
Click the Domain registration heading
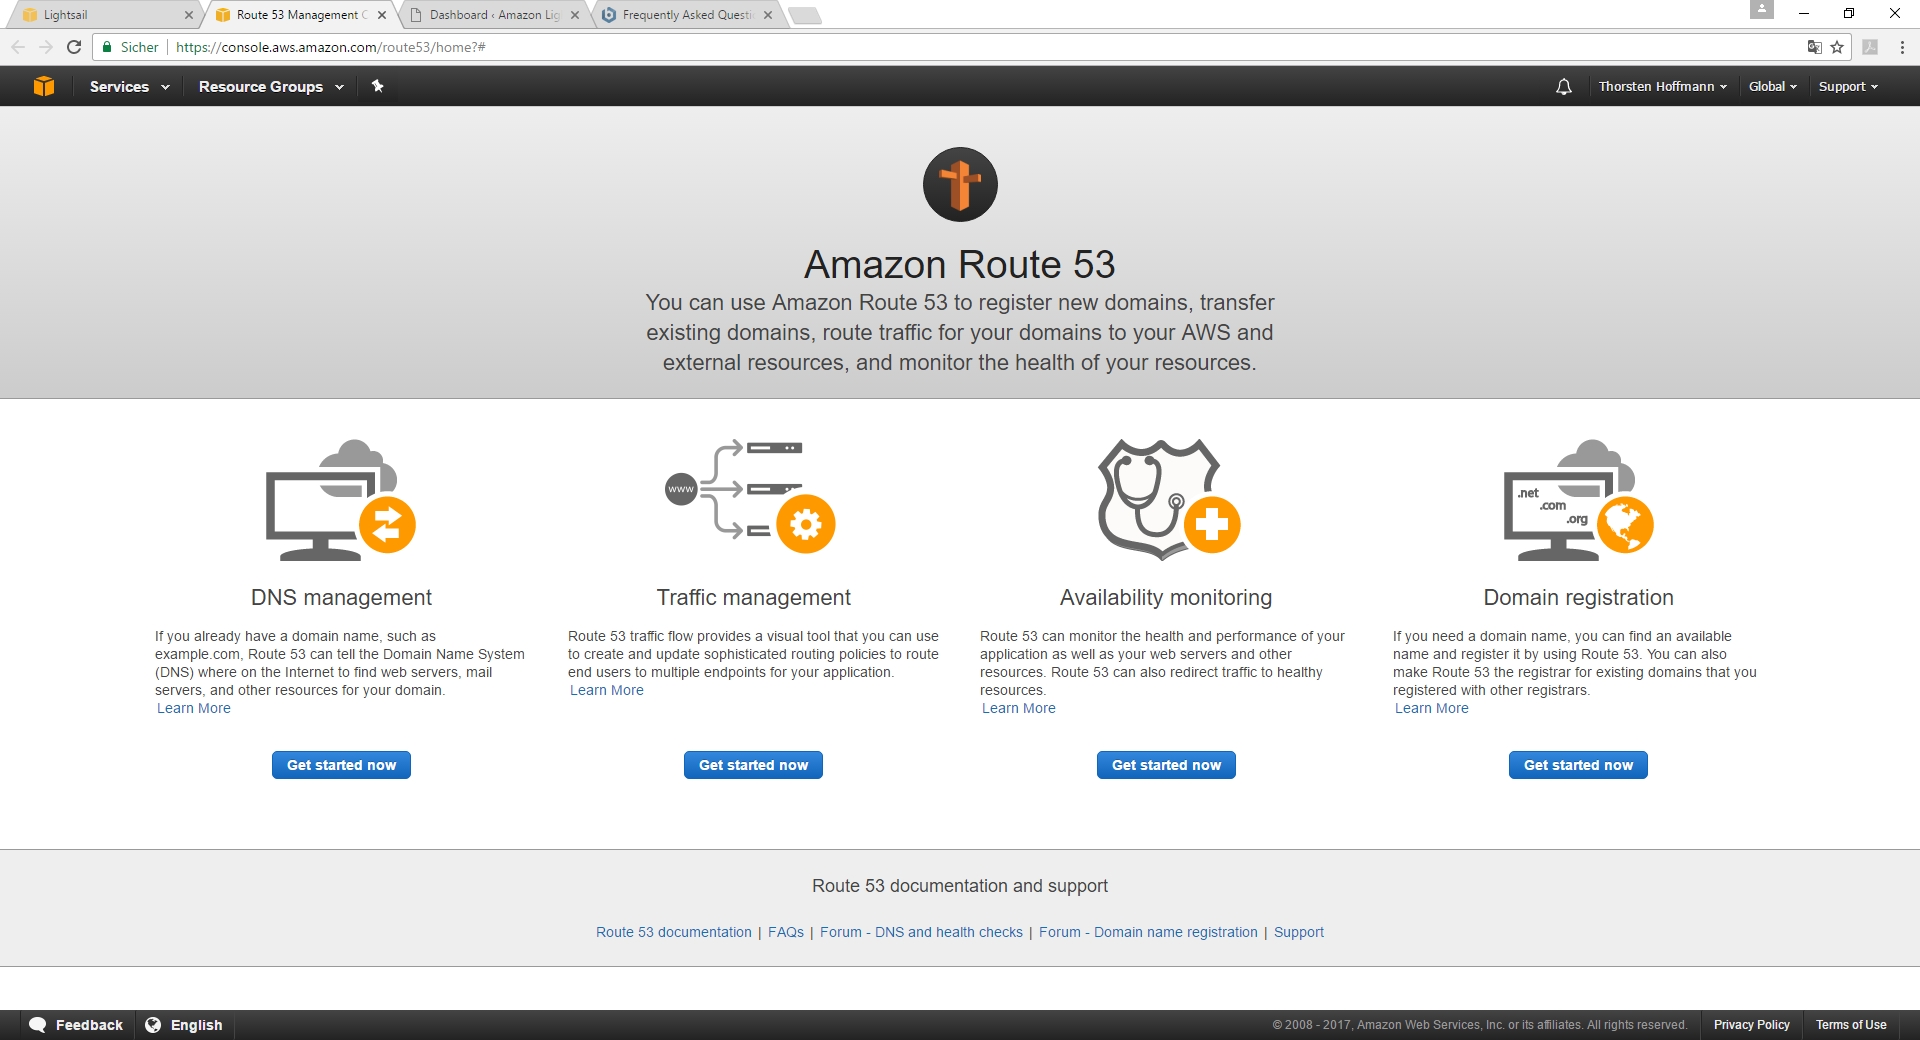coord(1578,597)
